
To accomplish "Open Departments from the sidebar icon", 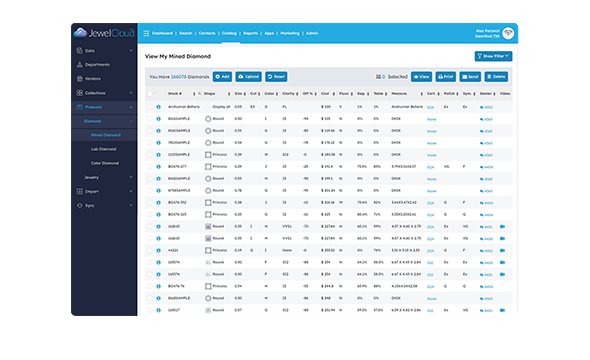I will pos(79,65).
